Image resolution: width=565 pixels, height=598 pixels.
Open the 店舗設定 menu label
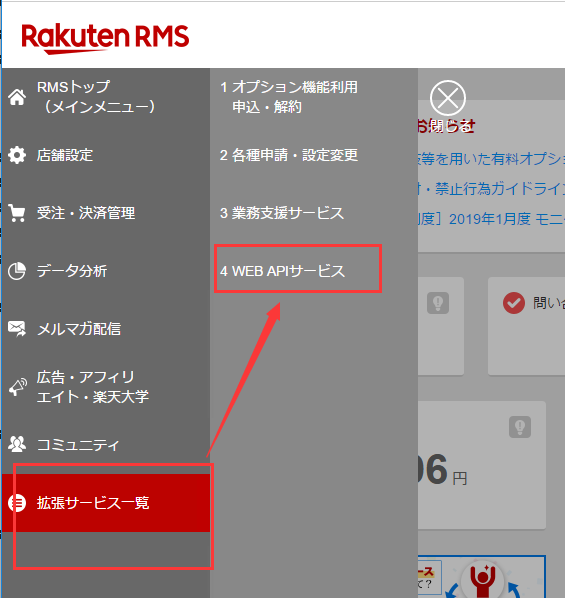(65, 155)
